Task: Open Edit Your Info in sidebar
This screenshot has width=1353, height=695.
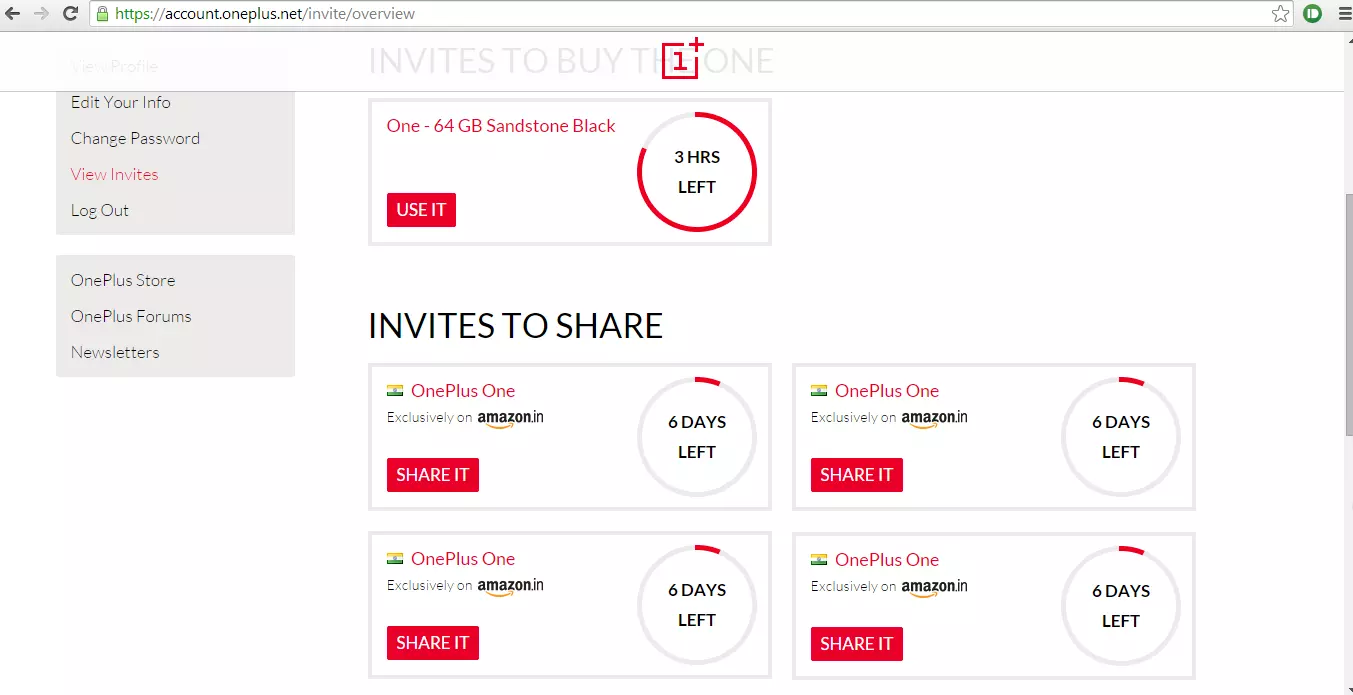Action: pyautogui.click(x=121, y=102)
